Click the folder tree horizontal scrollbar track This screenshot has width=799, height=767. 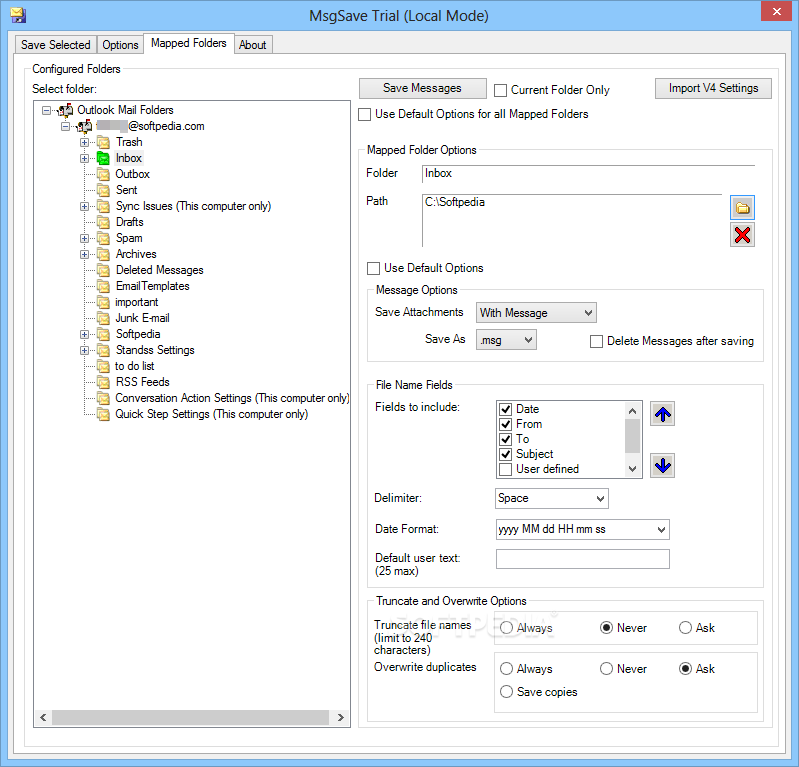coord(191,718)
